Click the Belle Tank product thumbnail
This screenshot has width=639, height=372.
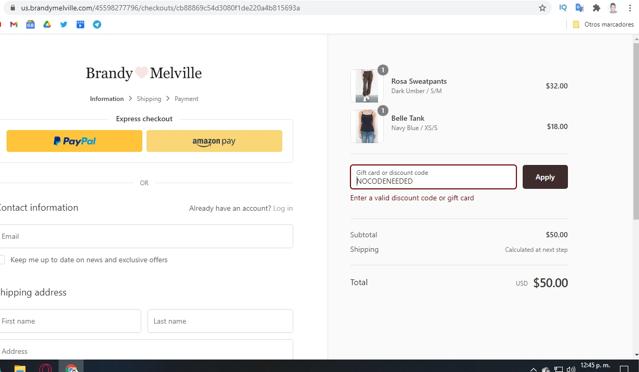[x=366, y=126]
